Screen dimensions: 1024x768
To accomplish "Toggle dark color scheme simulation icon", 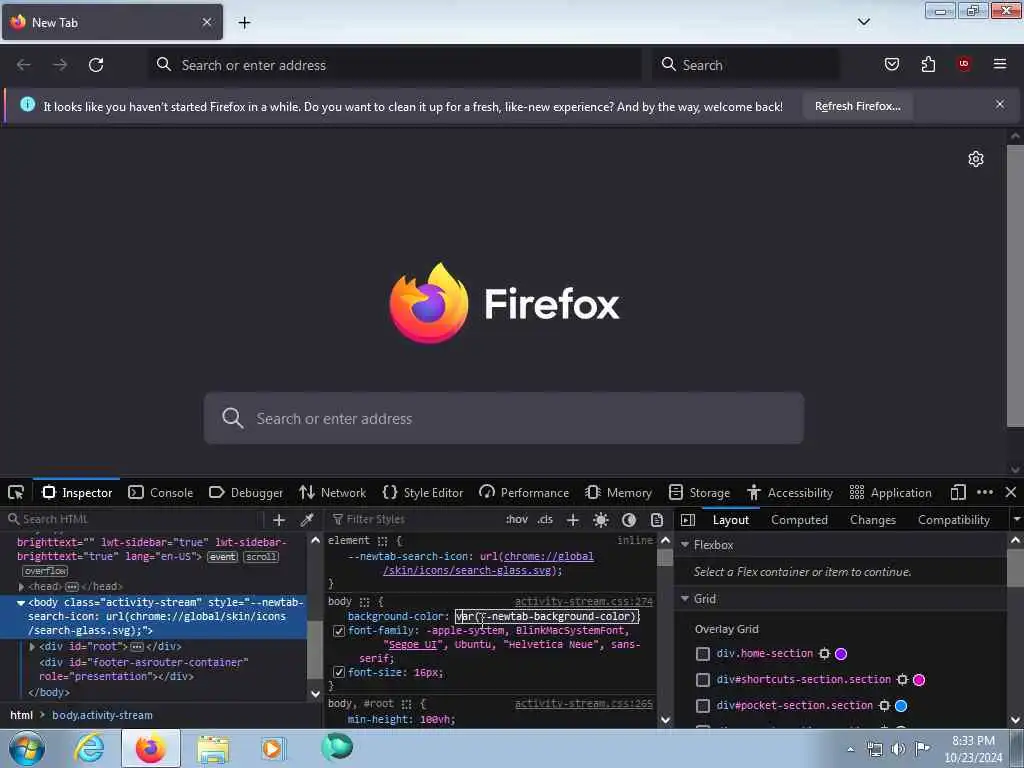I will (x=629, y=520).
